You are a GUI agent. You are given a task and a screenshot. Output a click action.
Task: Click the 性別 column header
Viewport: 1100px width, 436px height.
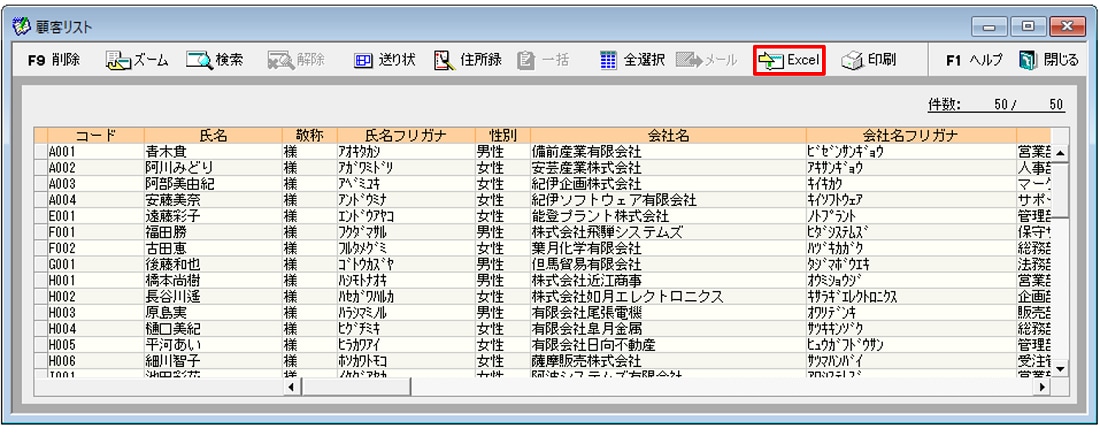pos(502,135)
